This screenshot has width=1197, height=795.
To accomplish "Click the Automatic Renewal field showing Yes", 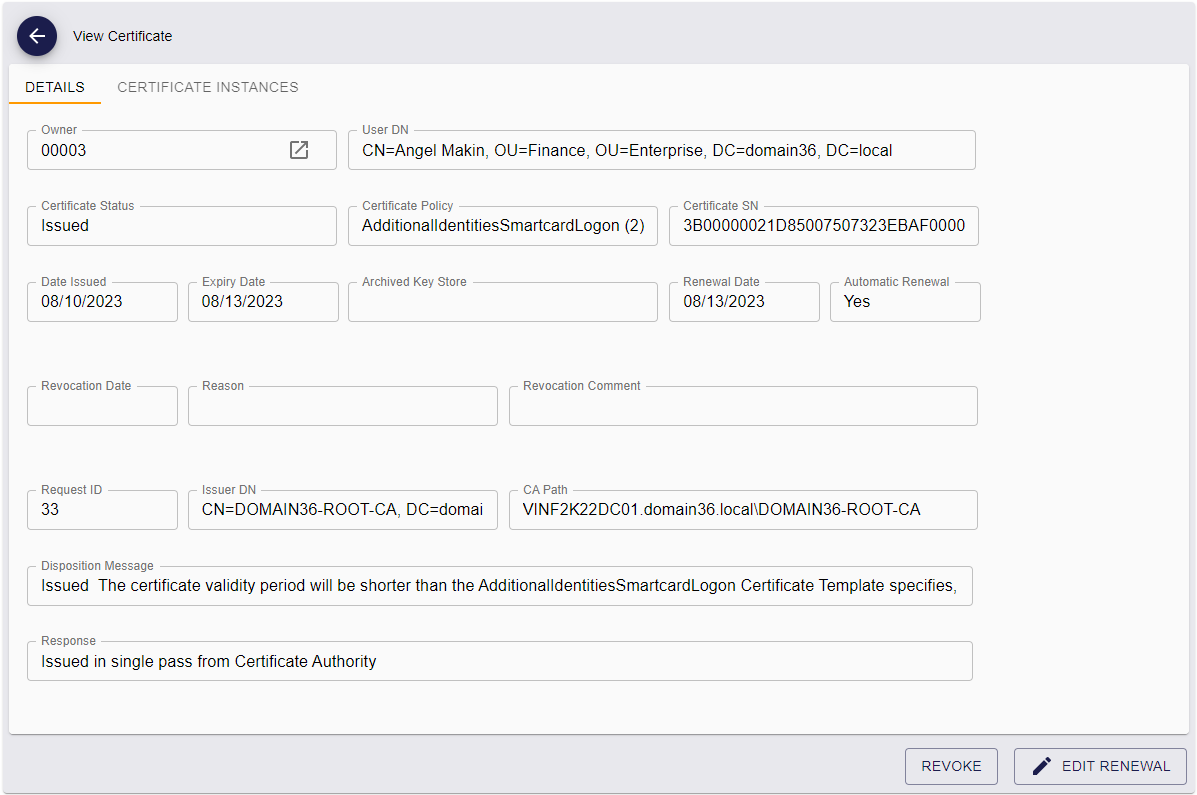I will [x=904, y=302].
